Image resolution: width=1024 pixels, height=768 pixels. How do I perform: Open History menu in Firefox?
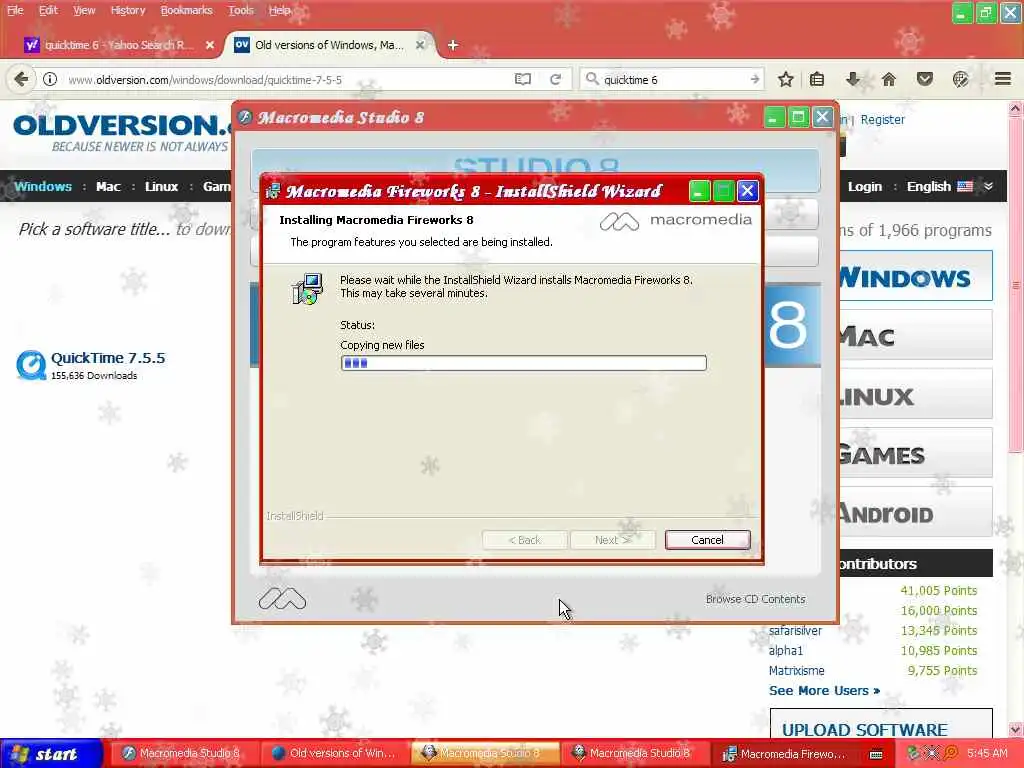[127, 10]
